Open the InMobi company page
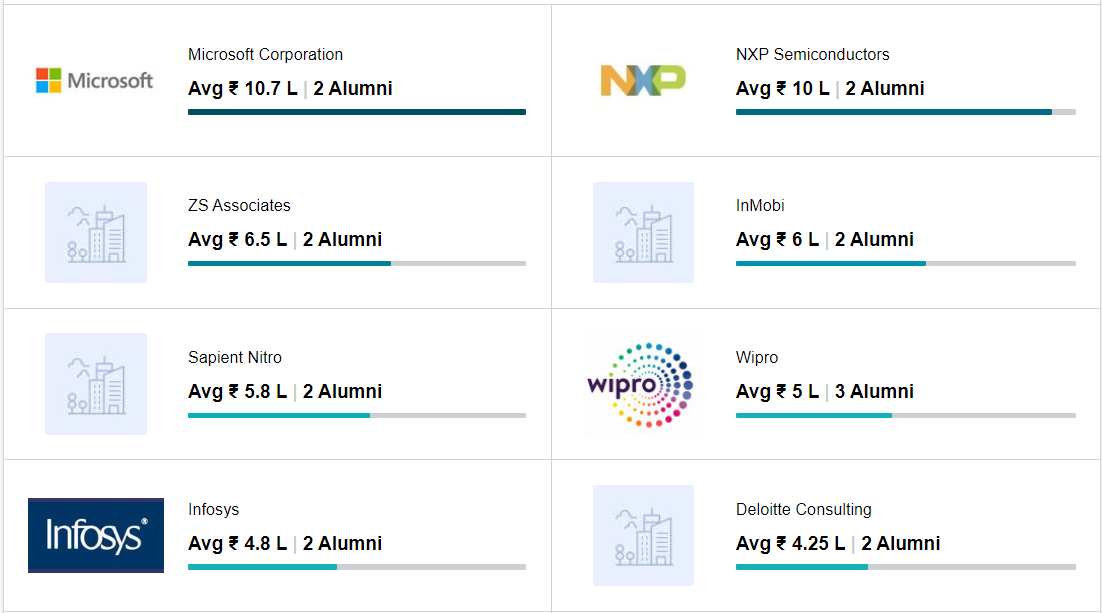 758,205
